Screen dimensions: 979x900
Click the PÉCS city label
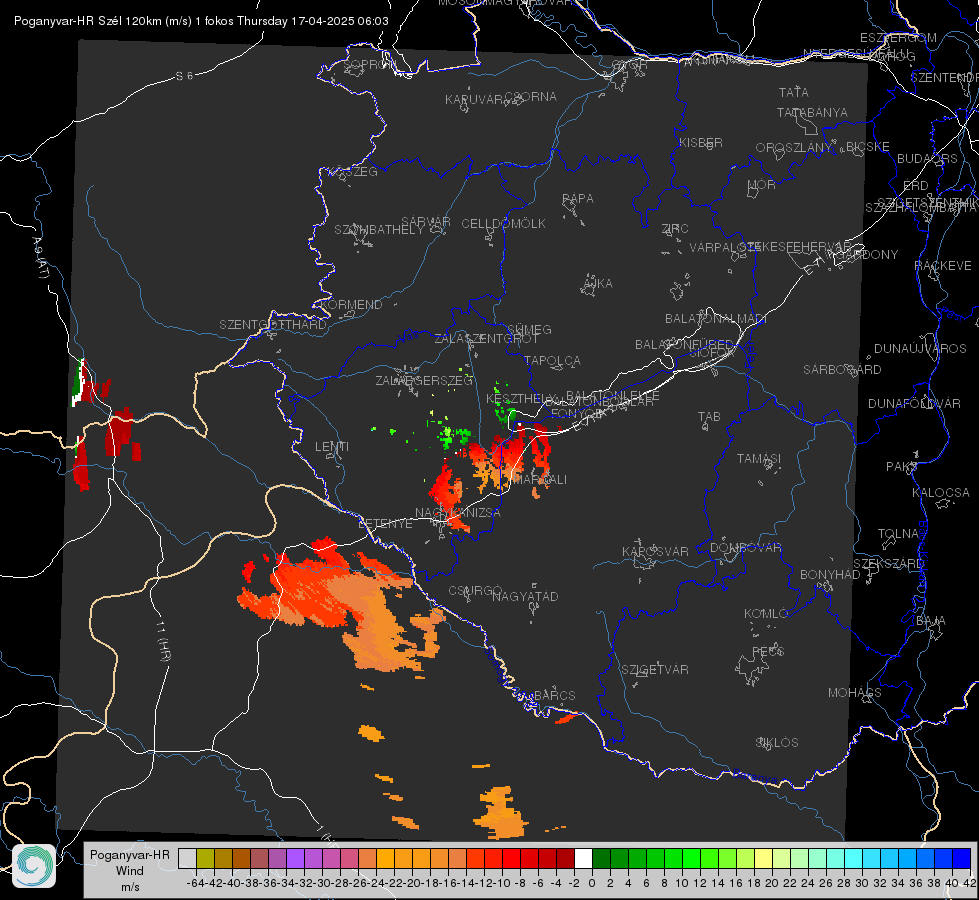click(x=767, y=652)
